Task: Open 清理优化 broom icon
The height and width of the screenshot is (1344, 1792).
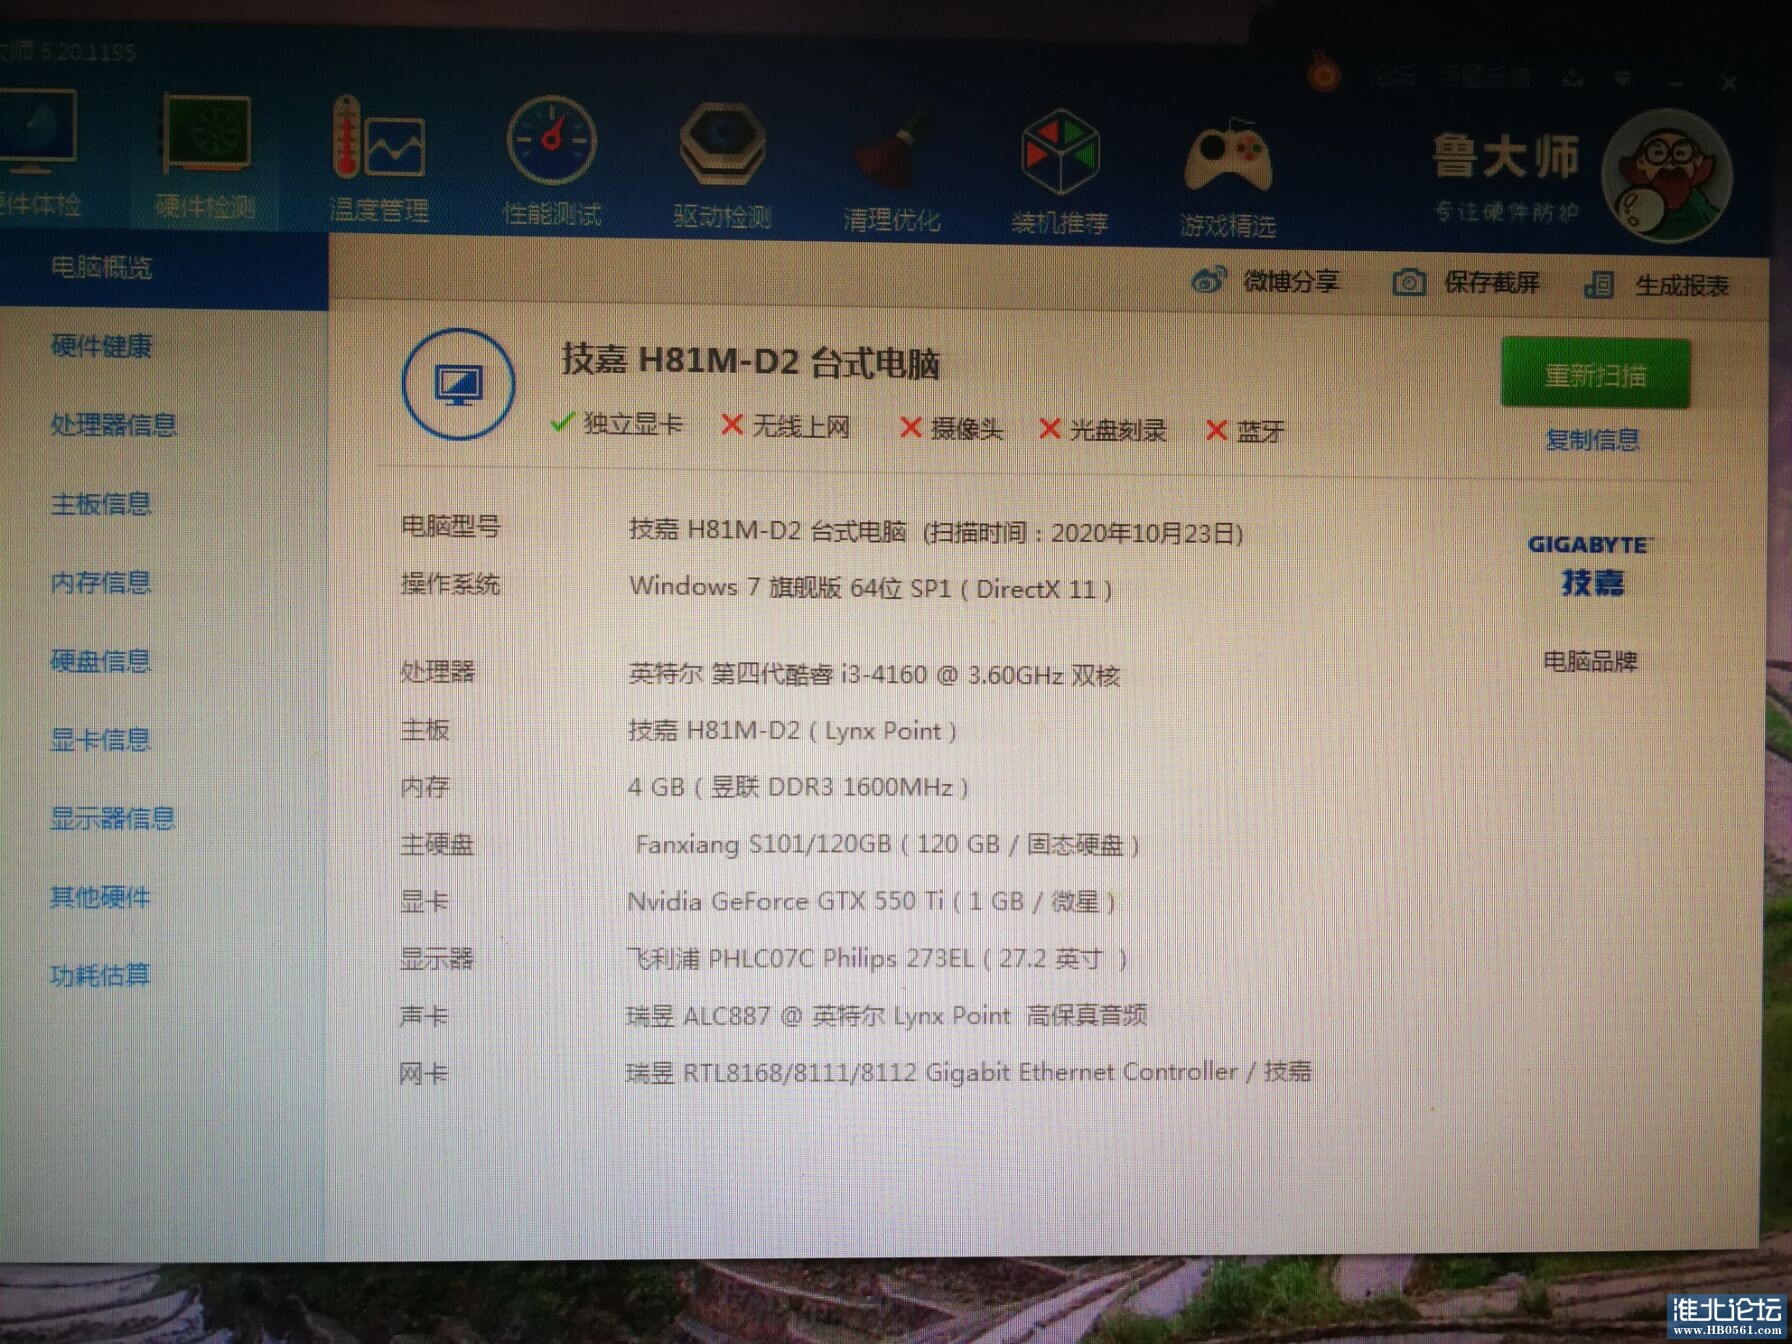Action: coord(891,152)
